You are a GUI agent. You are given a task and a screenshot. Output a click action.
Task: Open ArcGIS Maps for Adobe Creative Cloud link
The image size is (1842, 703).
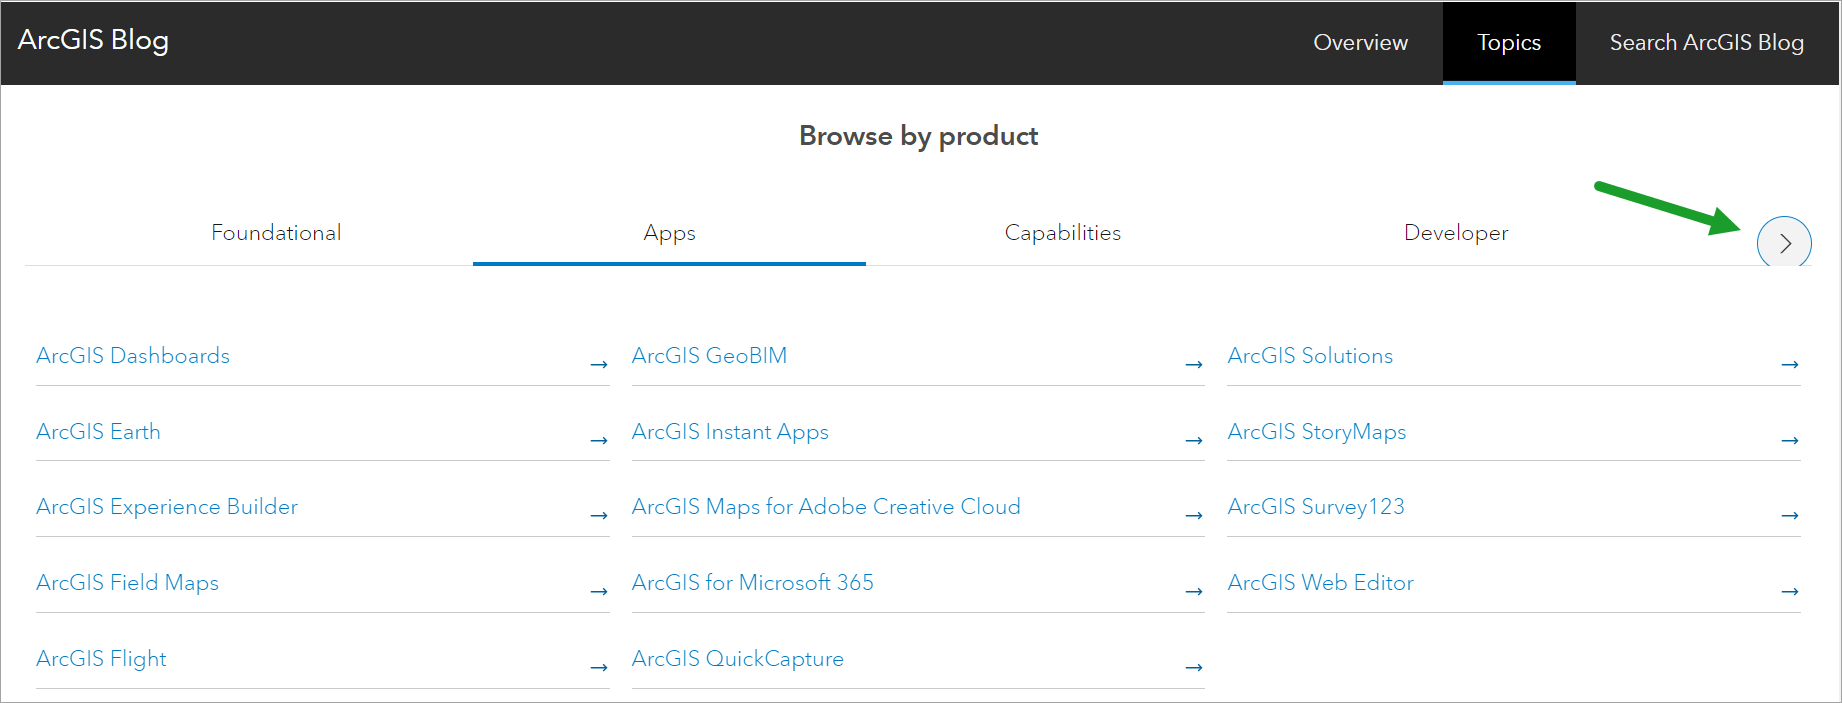[x=826, y=507]
